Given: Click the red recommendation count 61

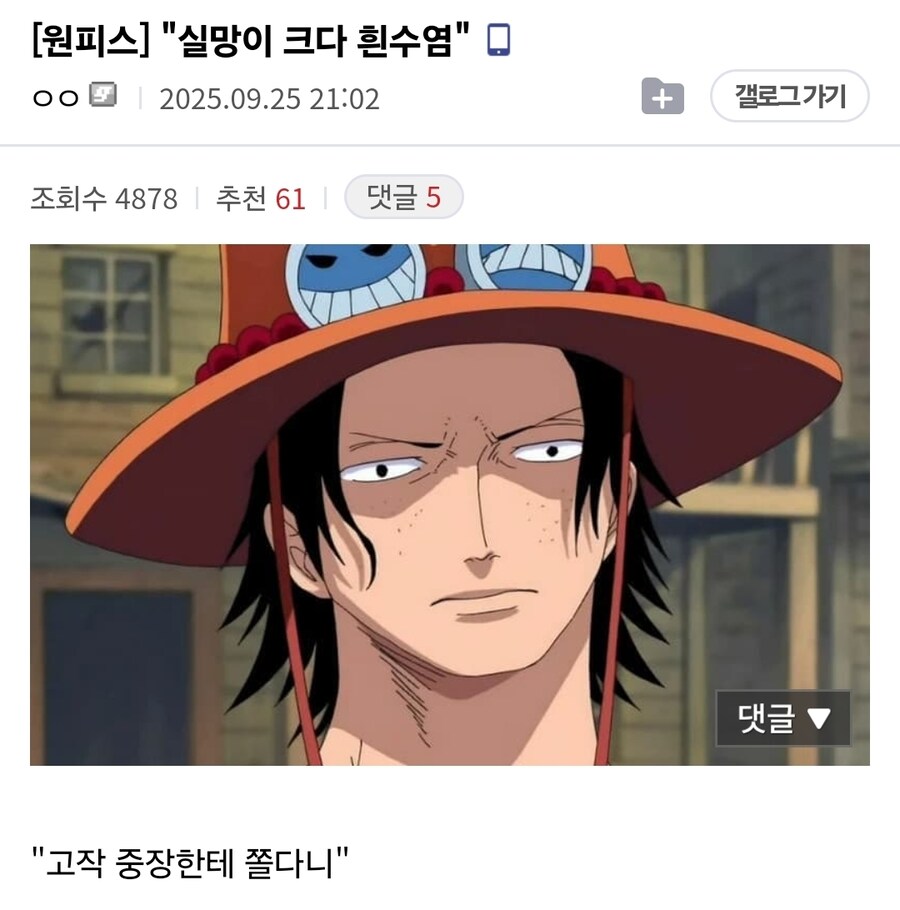Looking at the screenshot, I should (x=290, y=199).
